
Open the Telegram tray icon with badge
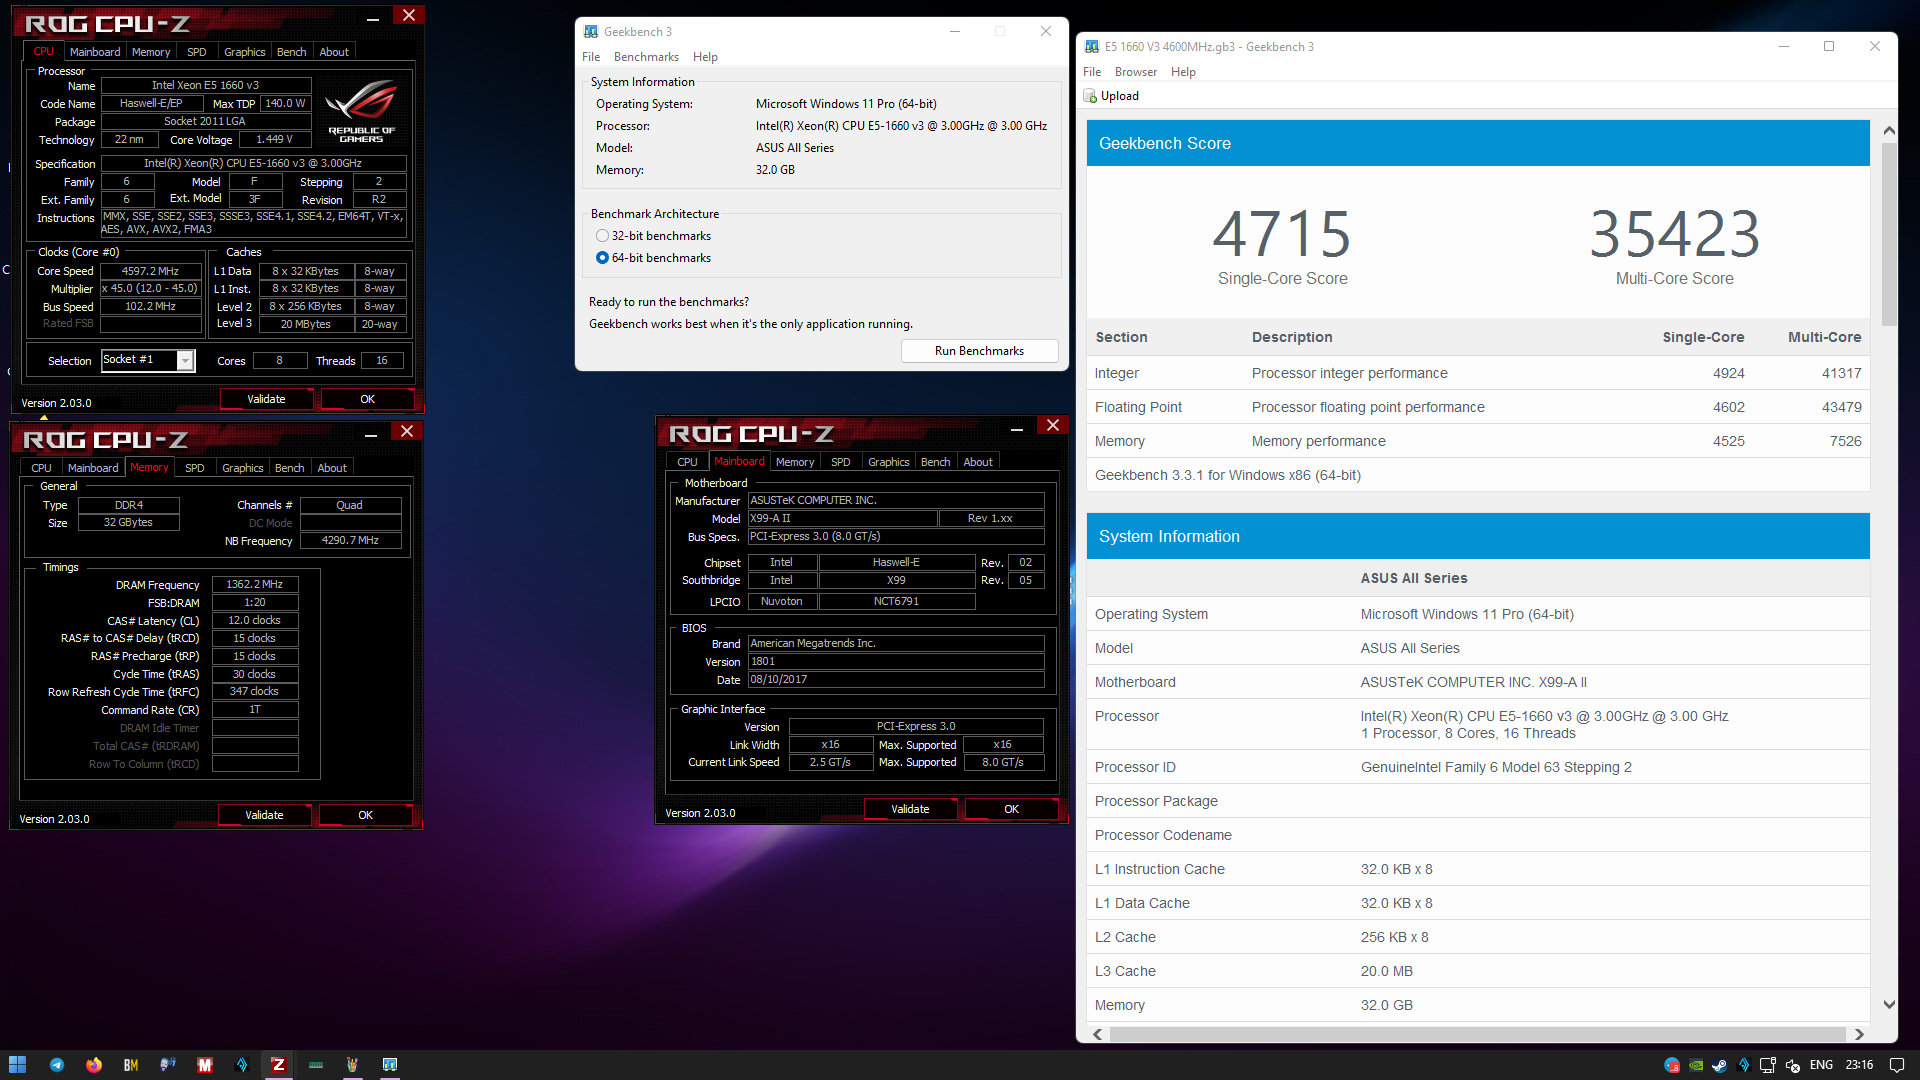click(x=1671, y=1065)
